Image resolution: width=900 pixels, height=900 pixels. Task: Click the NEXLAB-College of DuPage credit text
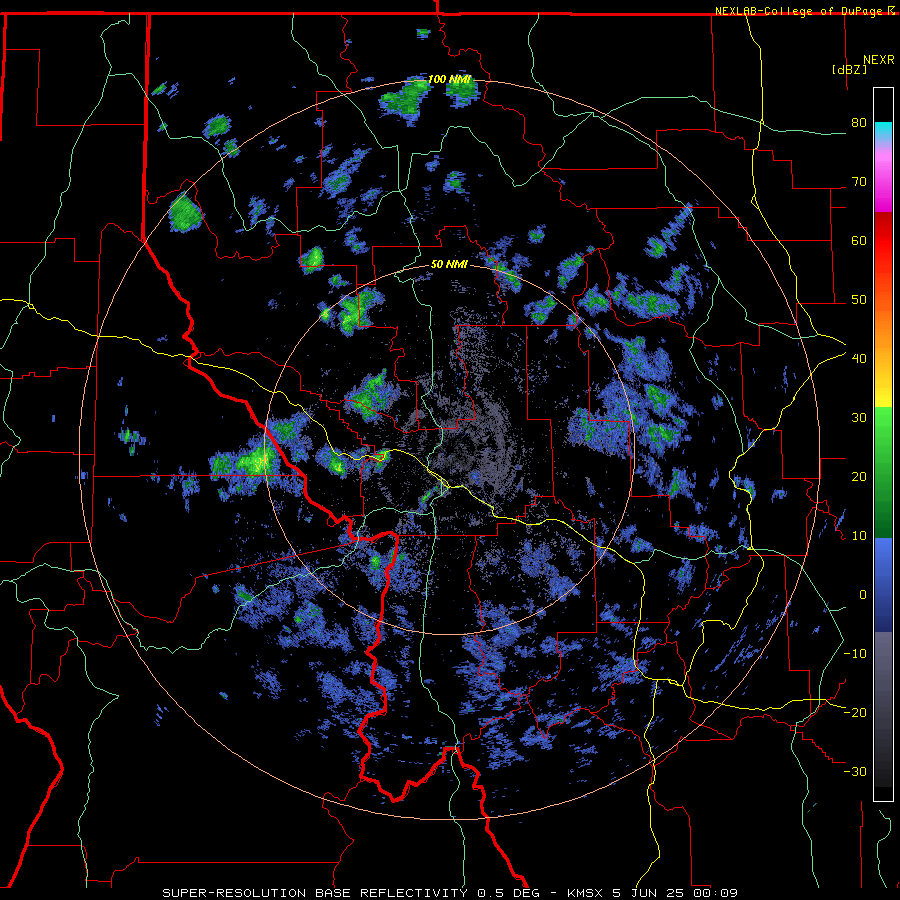pos(798,11)
